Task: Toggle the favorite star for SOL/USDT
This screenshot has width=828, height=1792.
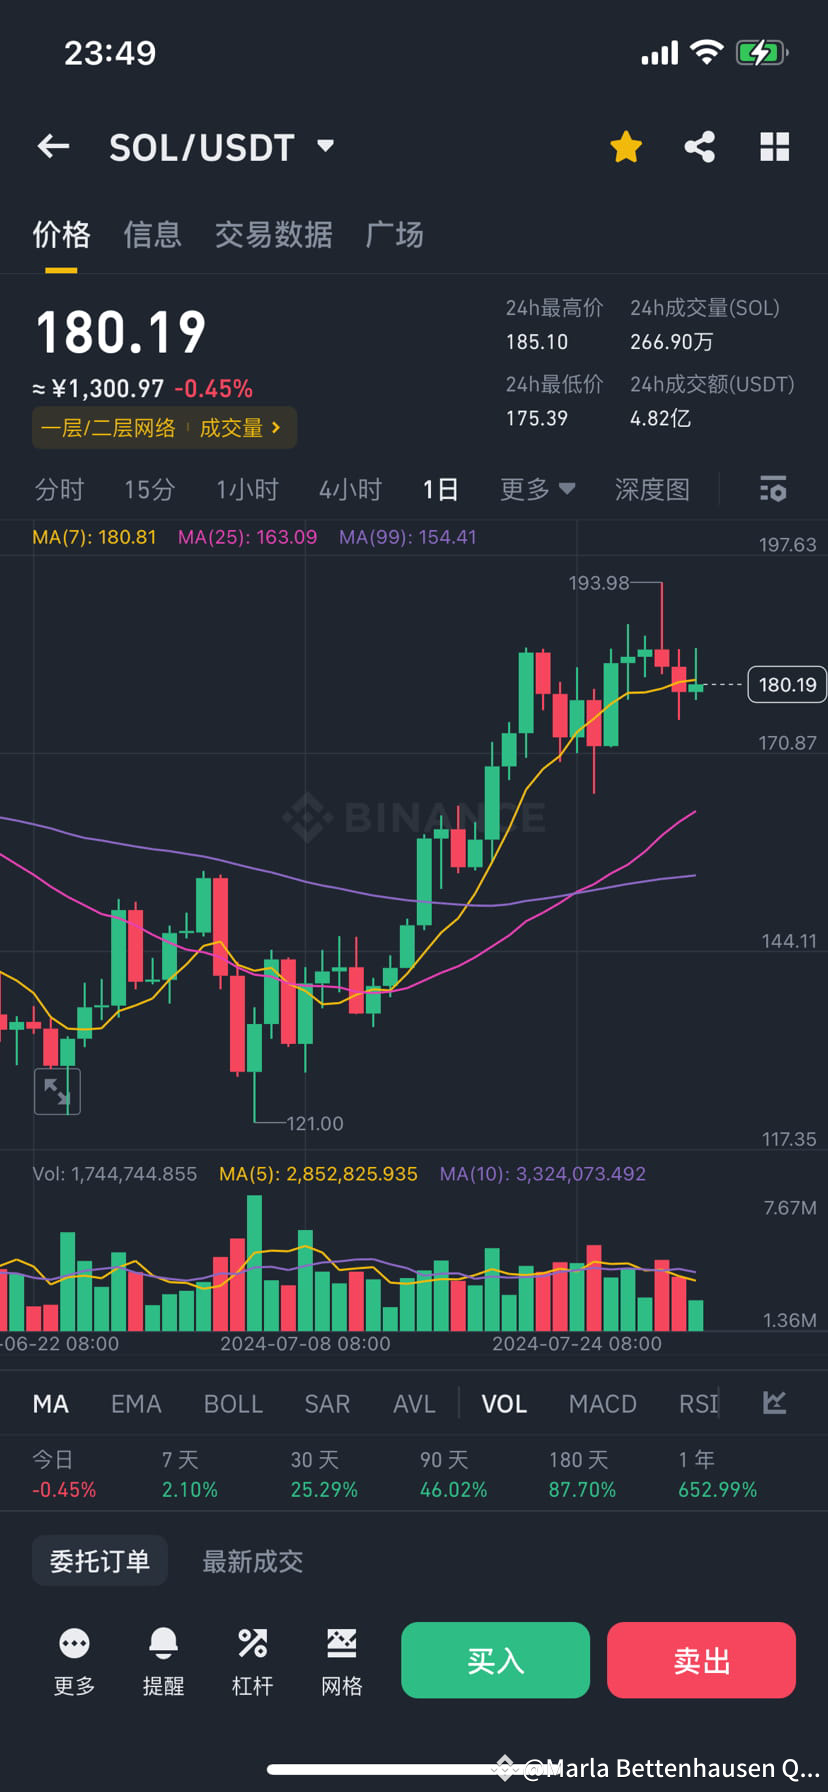Action: (x=625, y=146)
